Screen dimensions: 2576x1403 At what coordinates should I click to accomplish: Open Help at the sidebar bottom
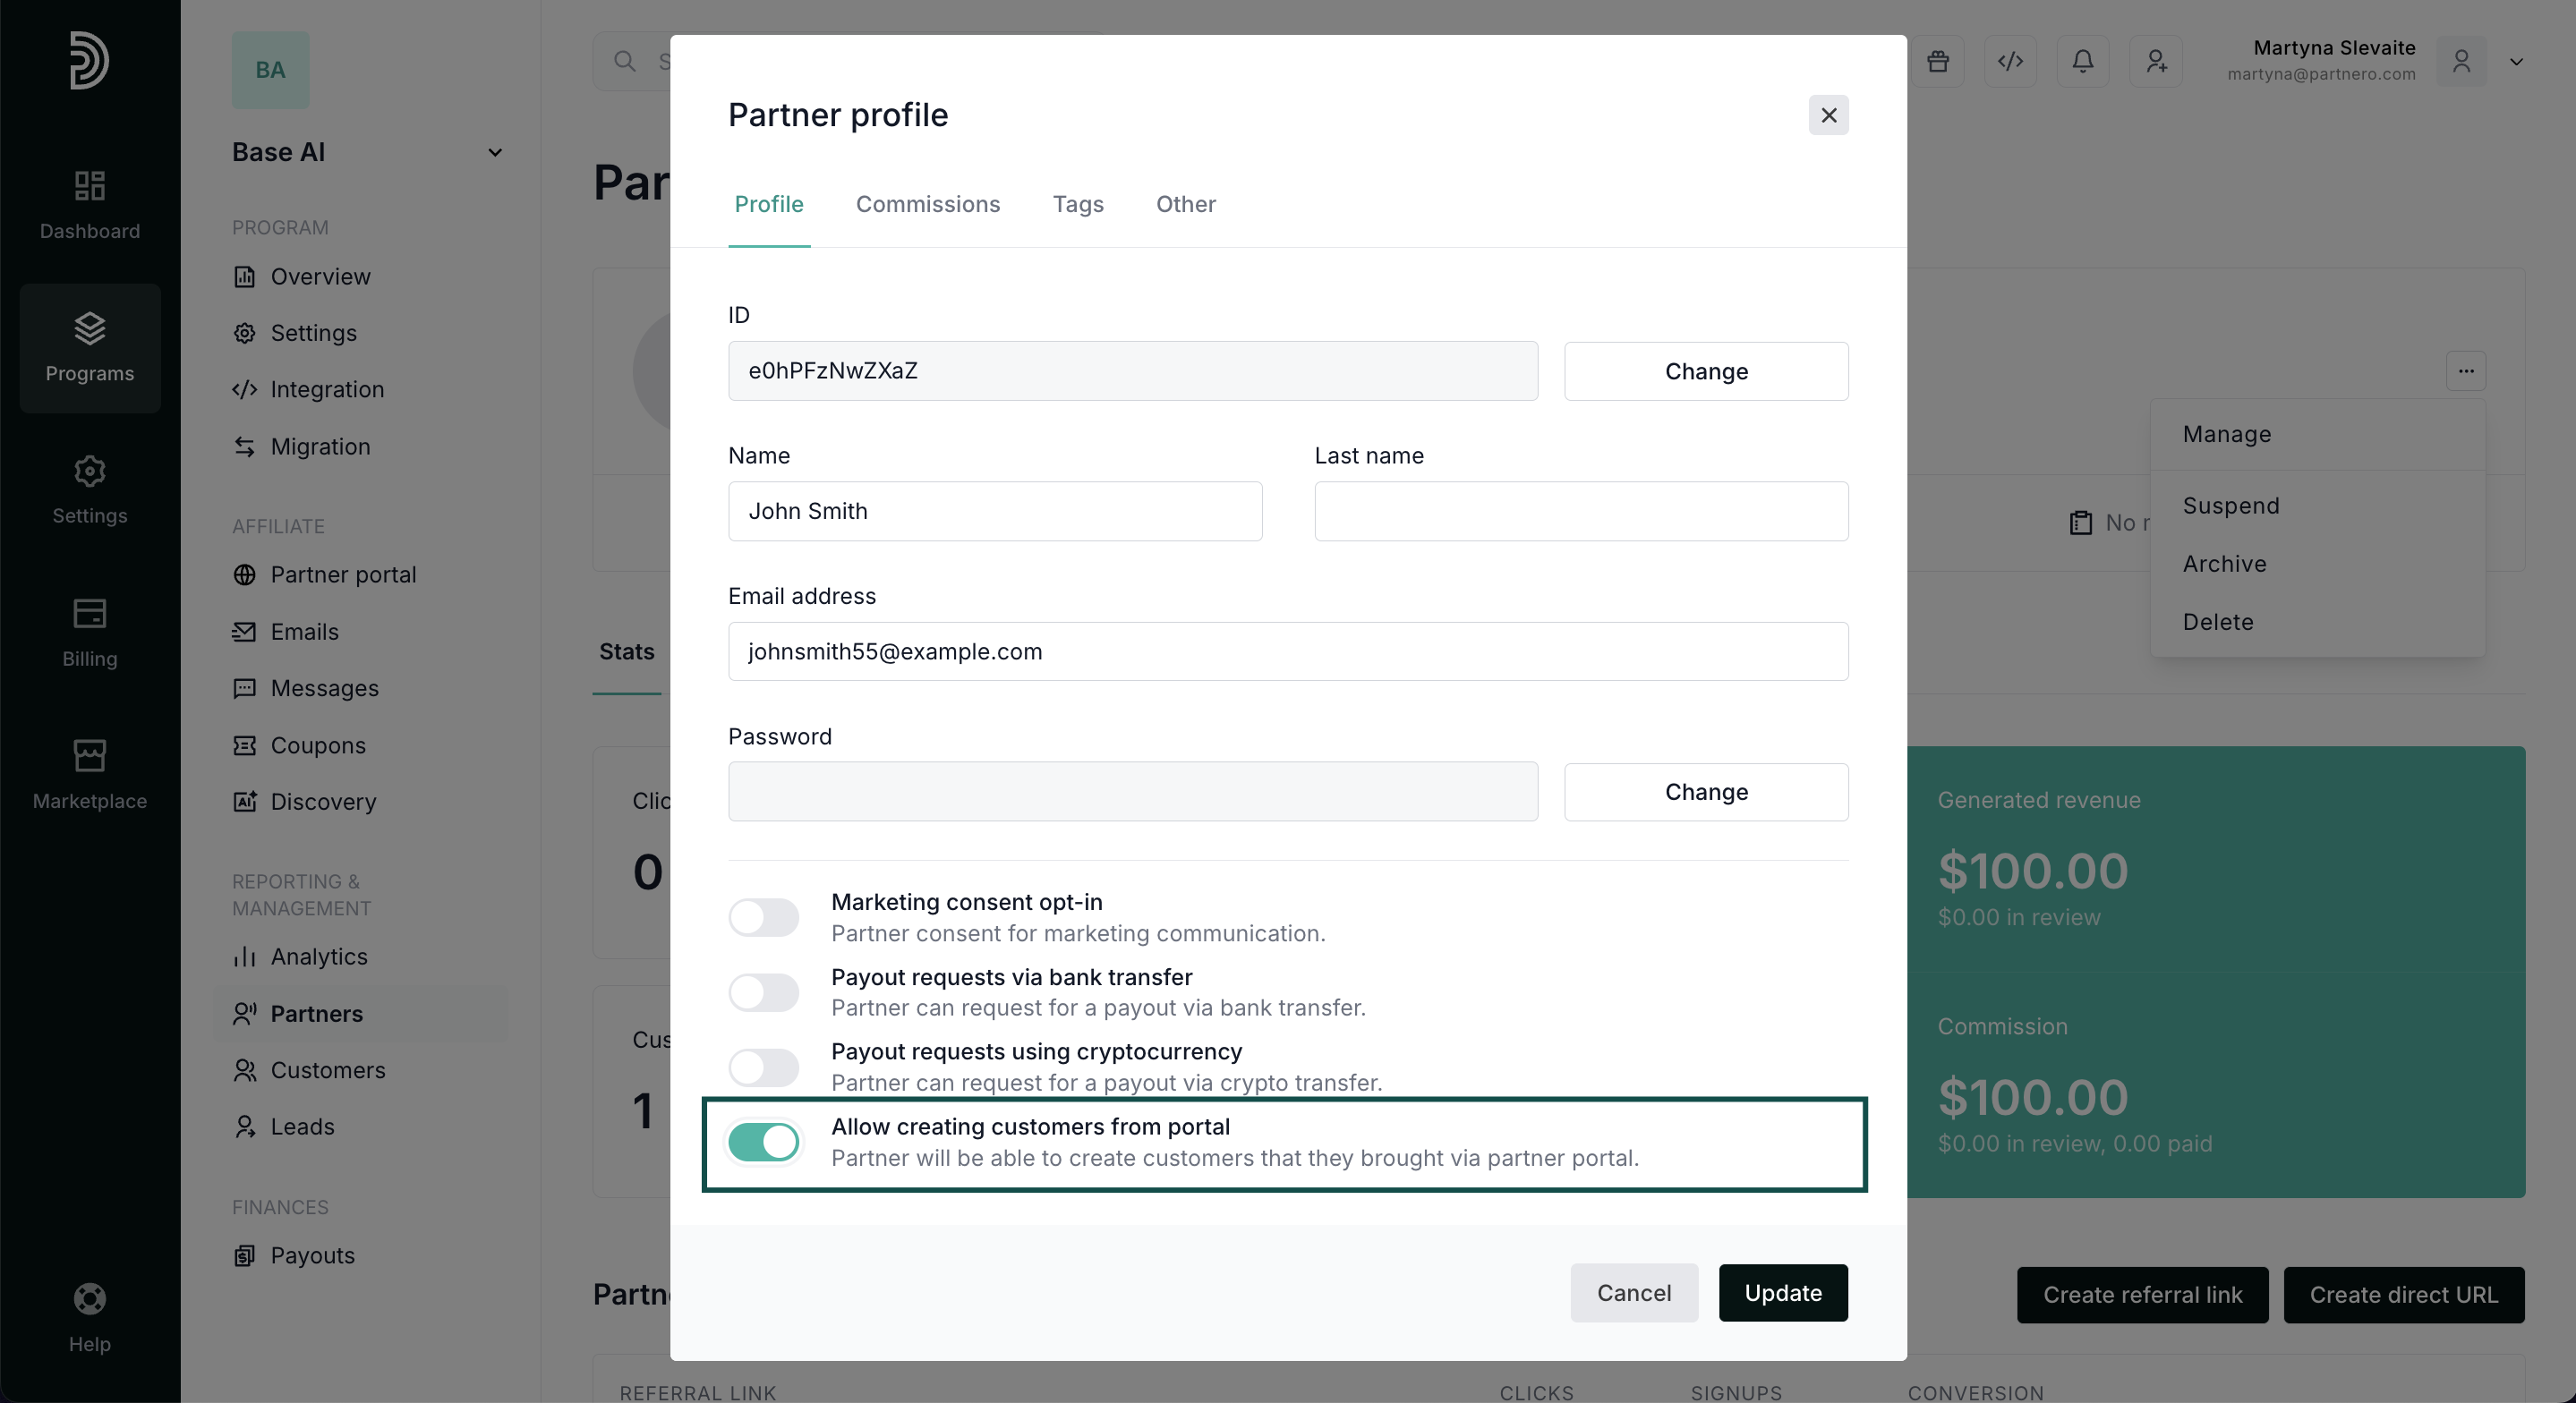point(90,1317)
